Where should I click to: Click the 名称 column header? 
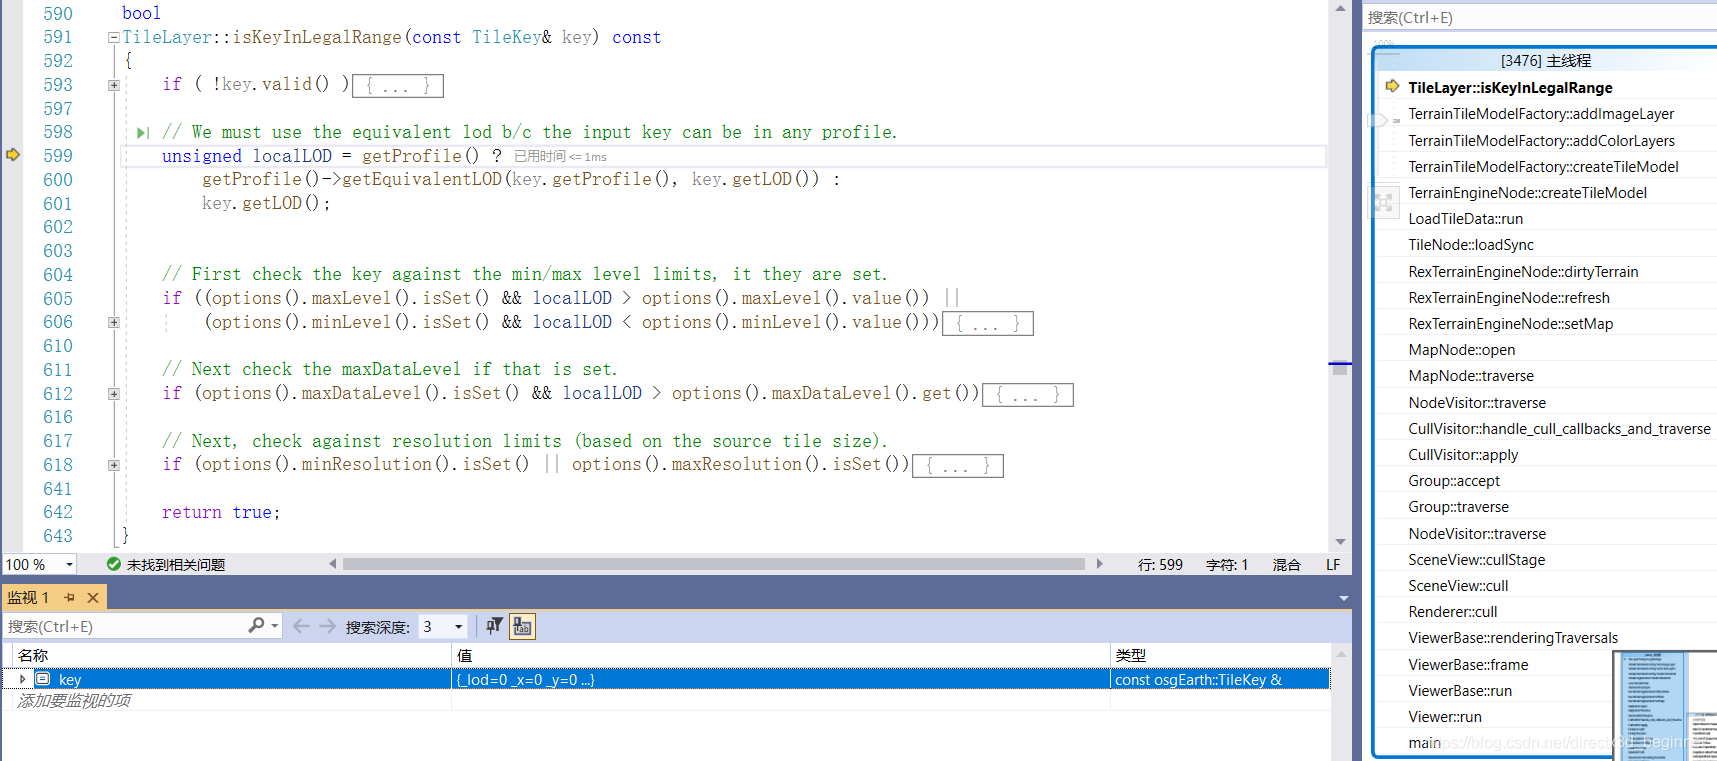pyautogui.click(x=33, y=655)
